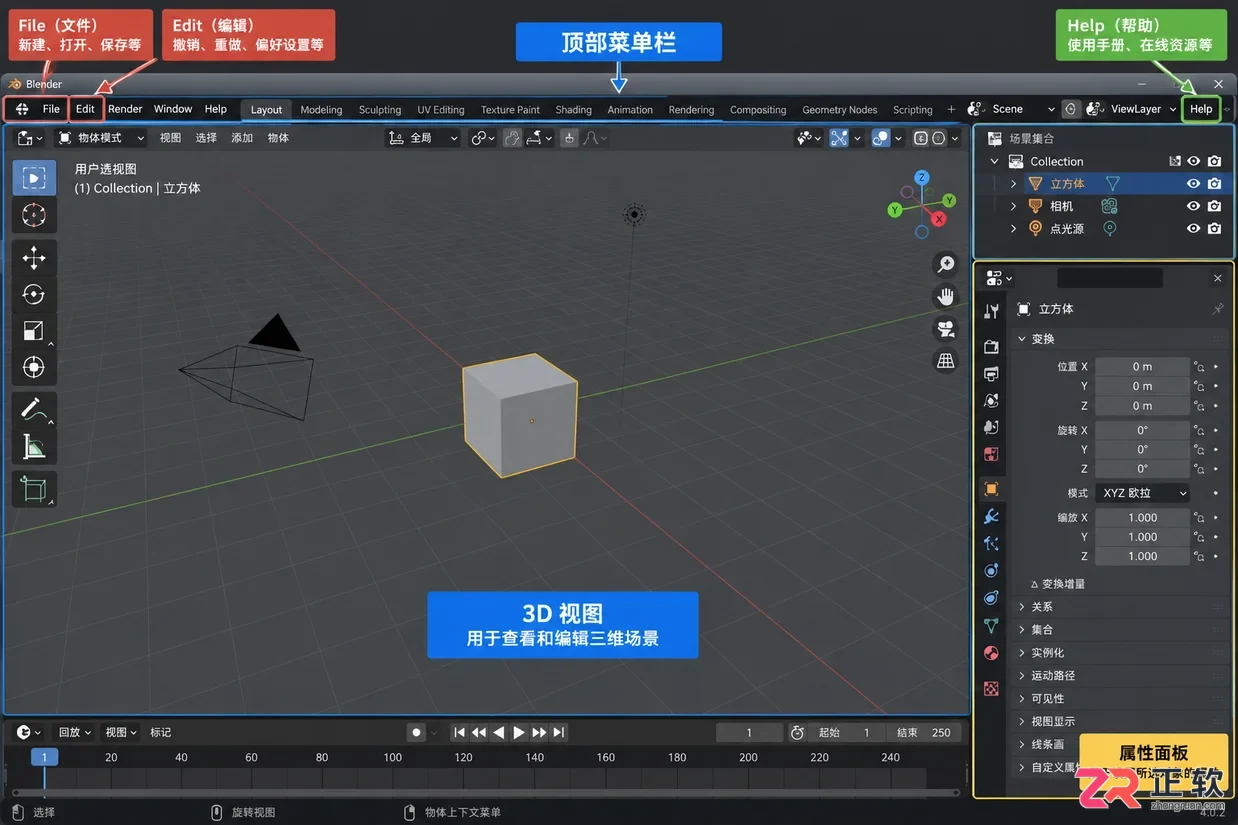Open the 回放 dropdown in the timeline
The height and width of the screenshot is (825, 1238).
tap(75, 732)
